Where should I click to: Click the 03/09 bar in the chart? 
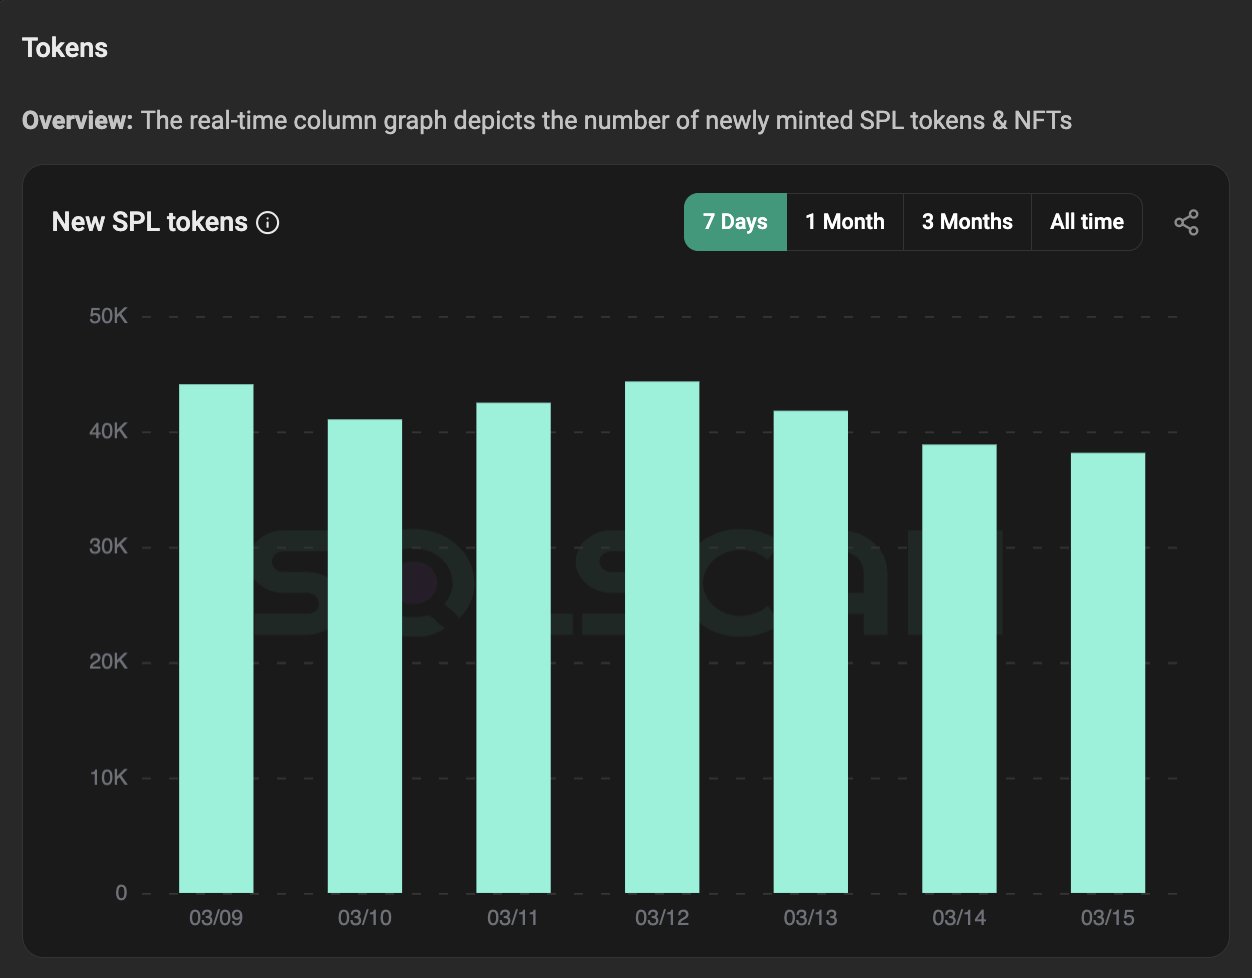(x=216, y=638)
